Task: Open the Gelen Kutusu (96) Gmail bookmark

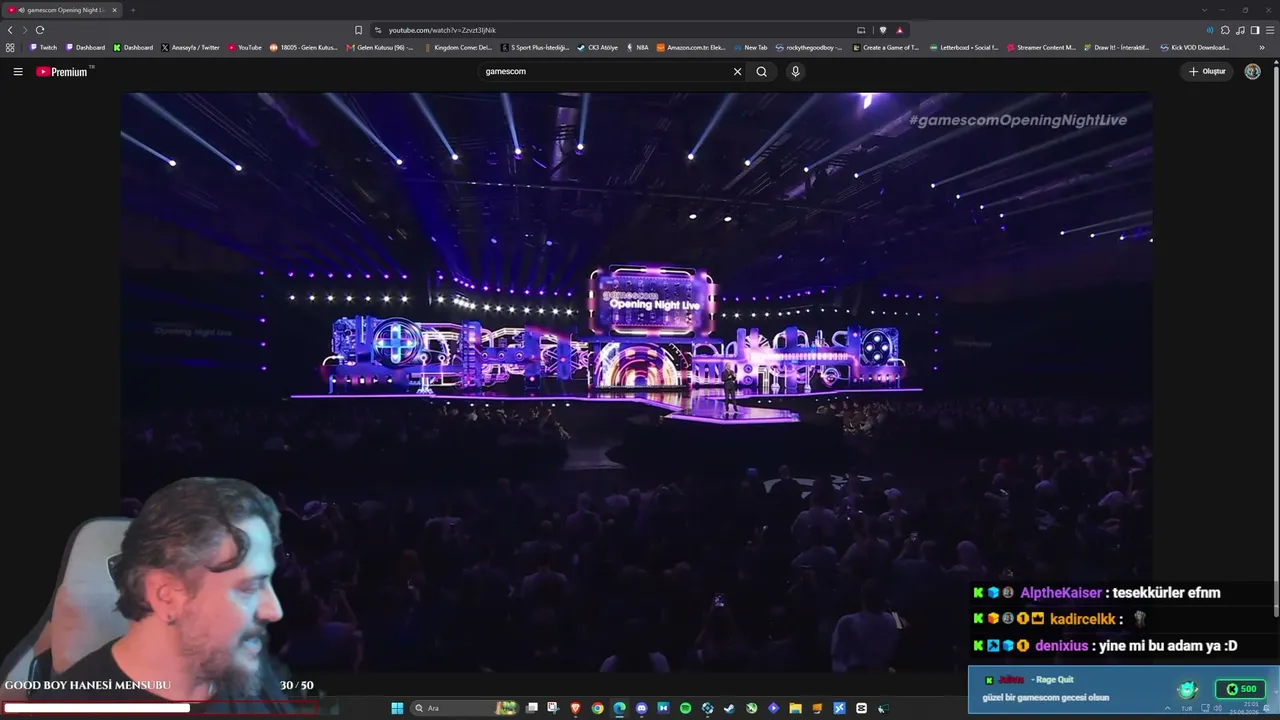Action: coord(380,47)
